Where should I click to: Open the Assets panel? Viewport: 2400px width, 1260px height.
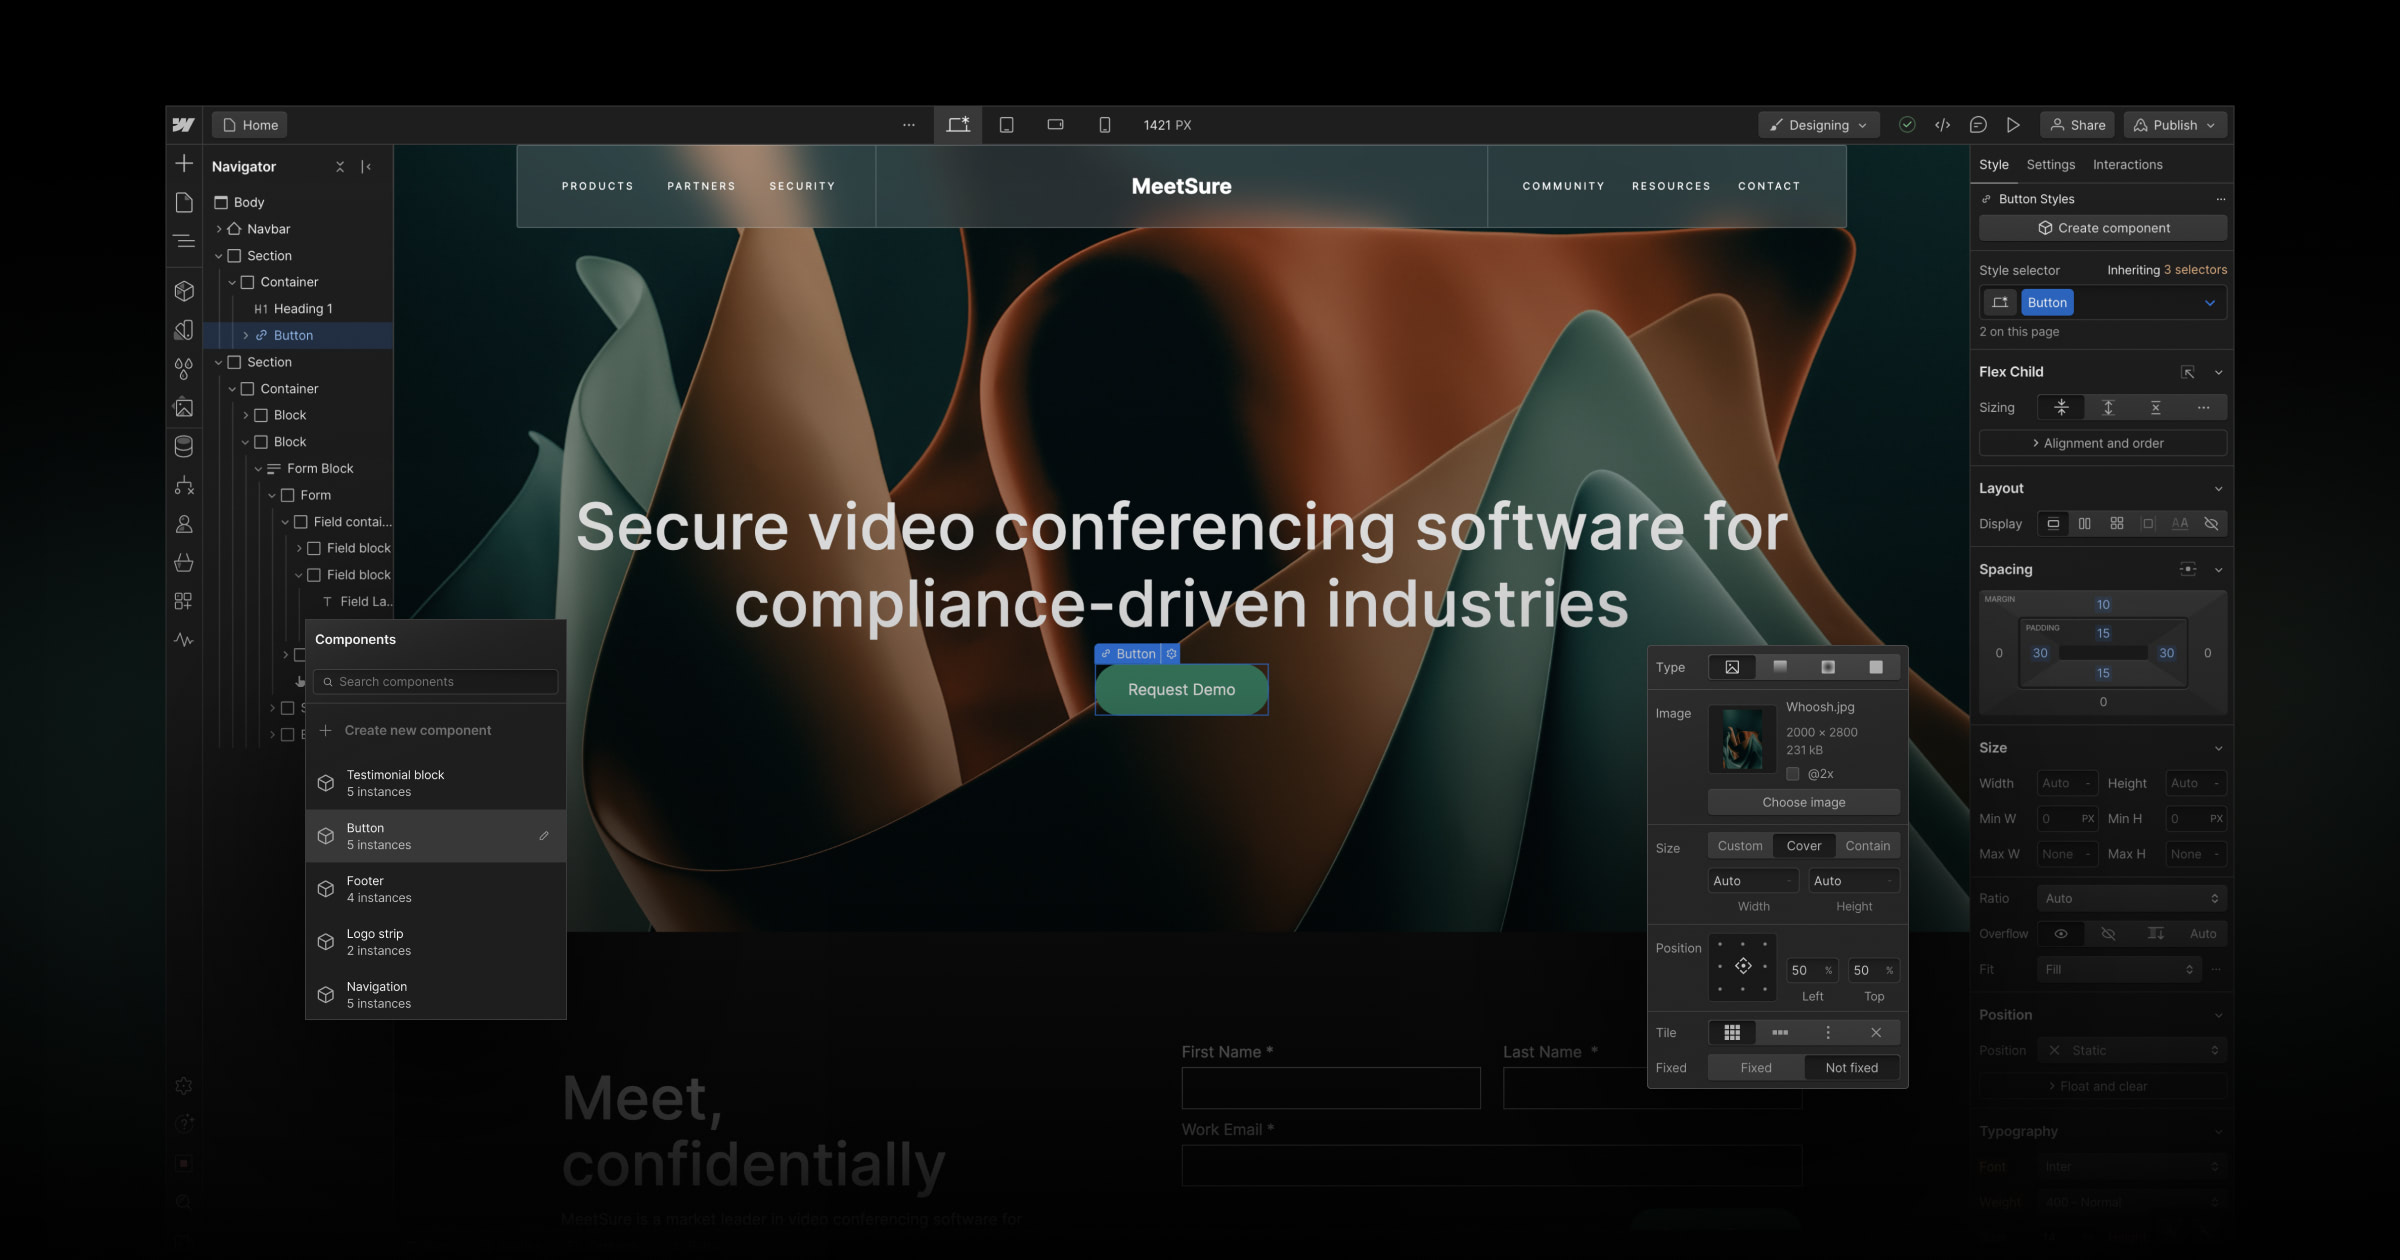(x=184, y=407)
